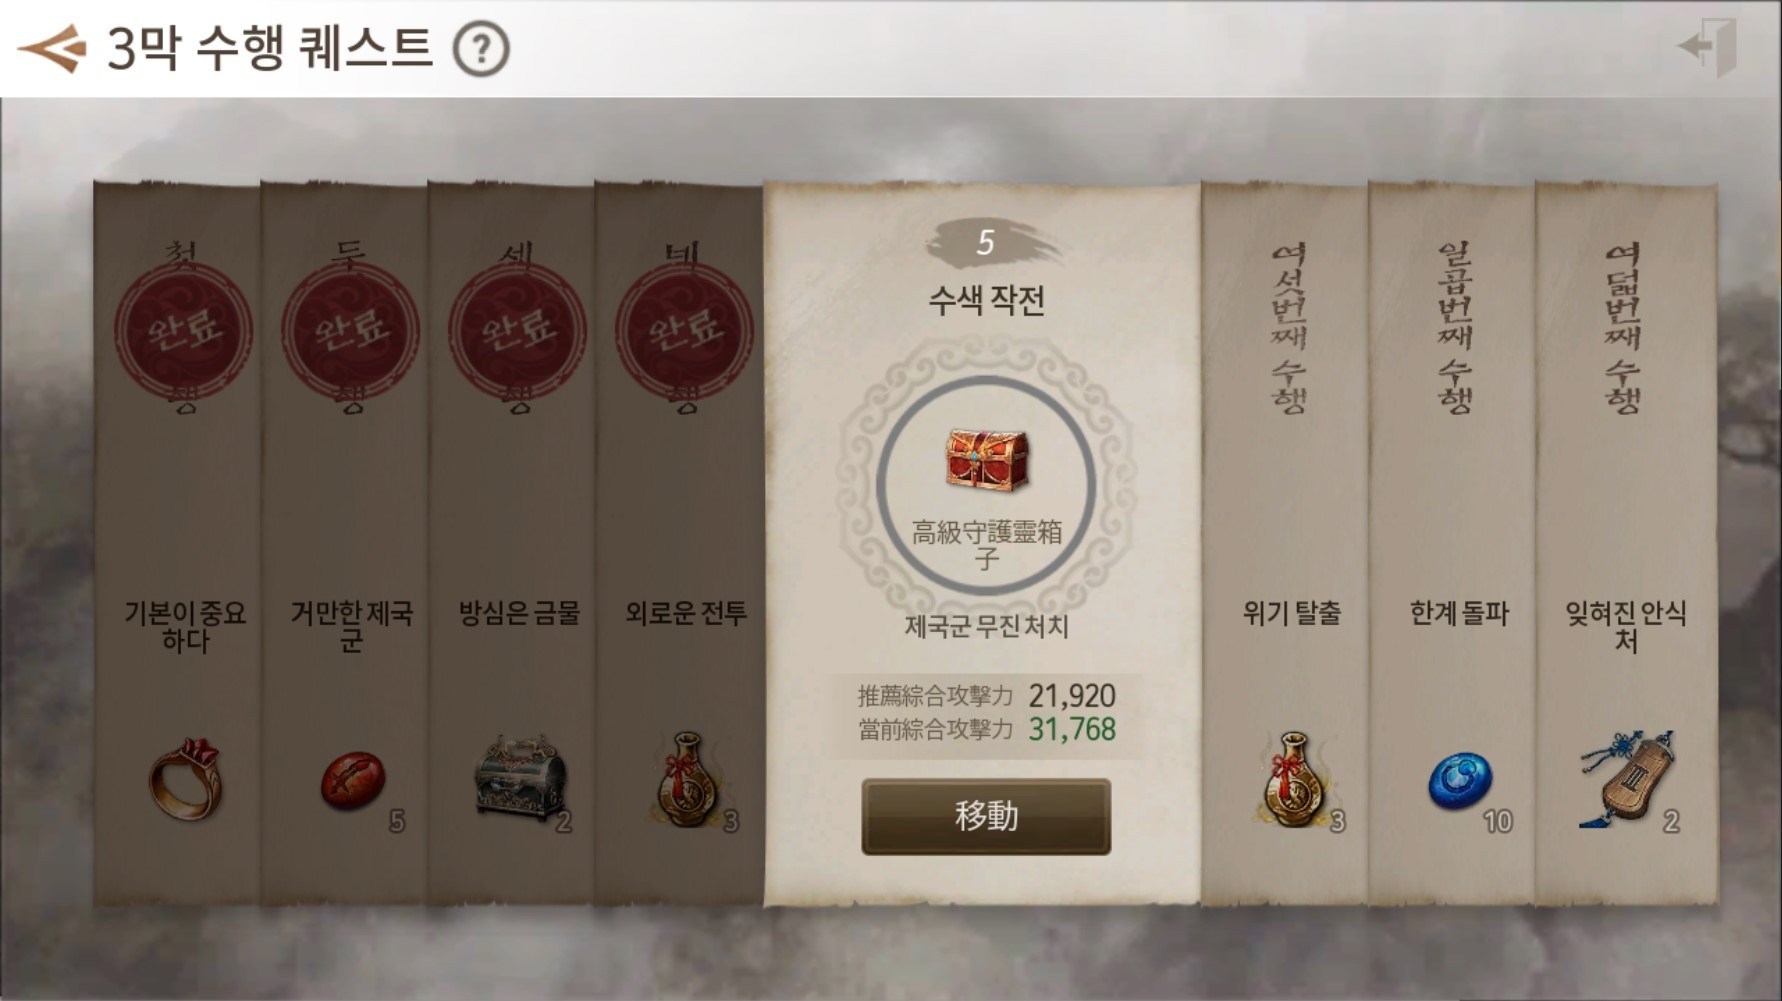Open the 한계 돌파 quest panel
This screenshot has height=1001, width=1782.
pos(1451,545)
